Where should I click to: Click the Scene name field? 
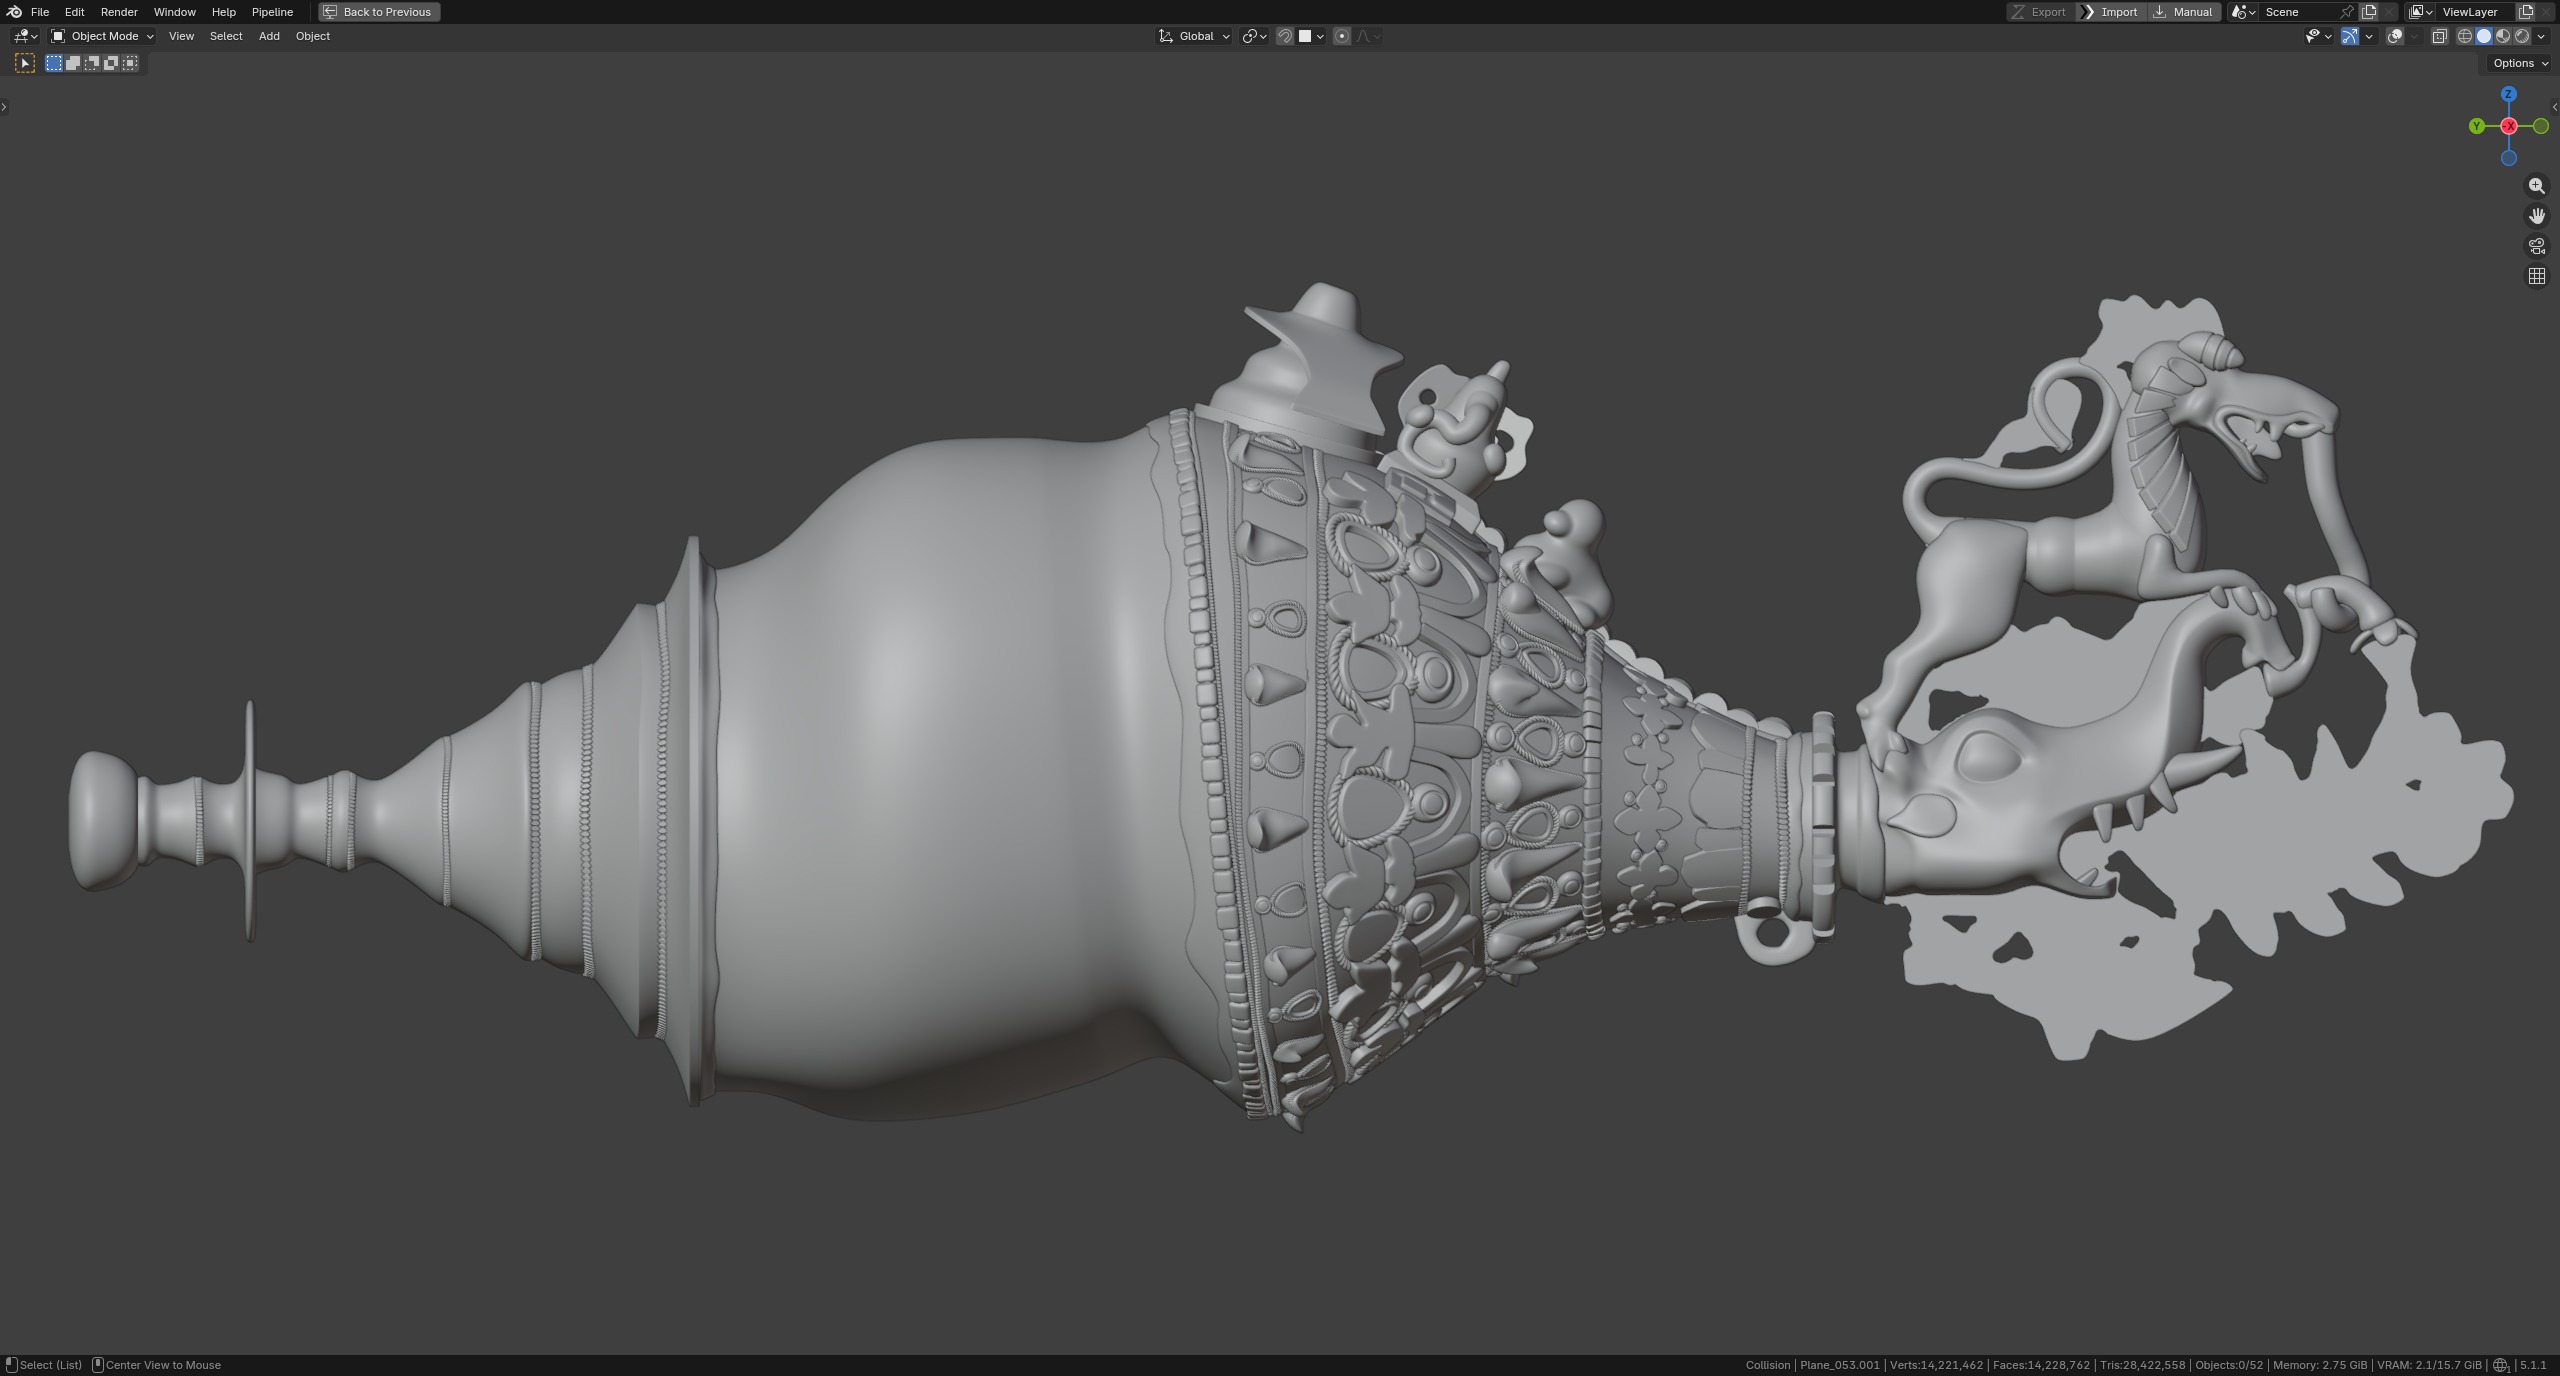(x=2298, y=12)
